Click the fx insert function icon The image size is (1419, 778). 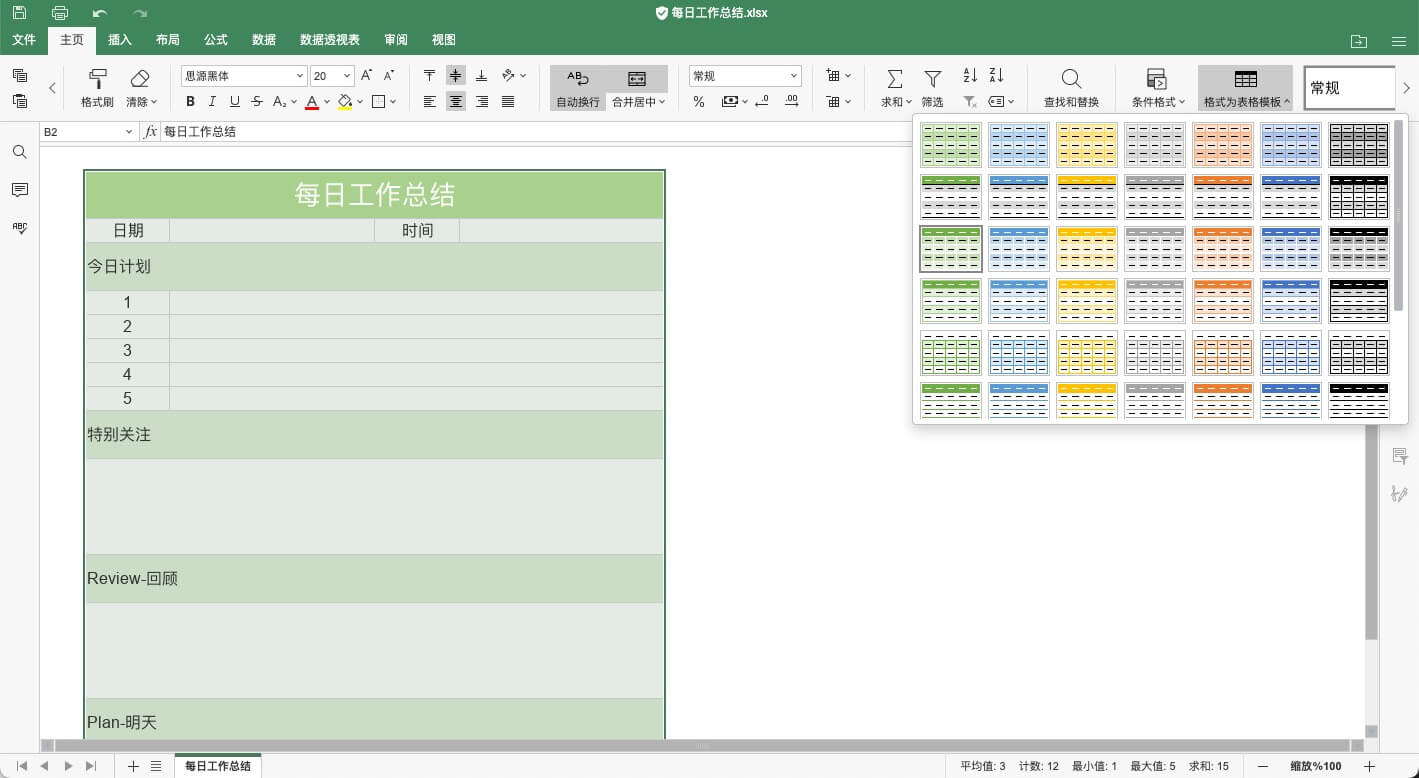(151, 132)
